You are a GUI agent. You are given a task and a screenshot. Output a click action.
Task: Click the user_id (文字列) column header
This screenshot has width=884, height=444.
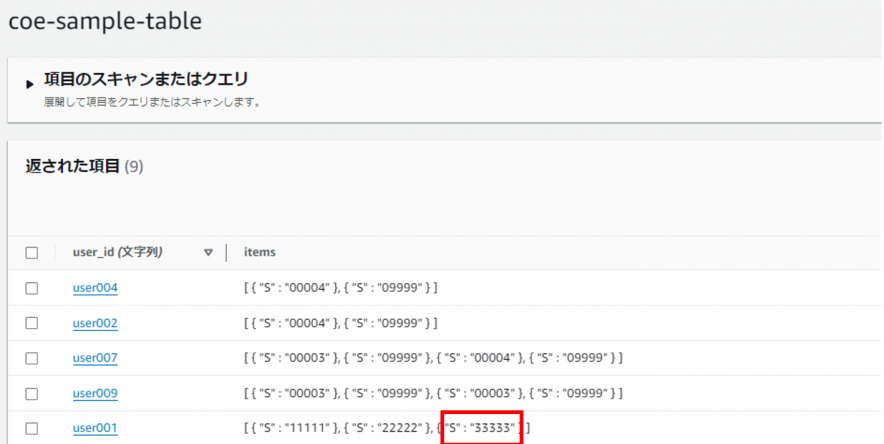[x=118, y=253]
